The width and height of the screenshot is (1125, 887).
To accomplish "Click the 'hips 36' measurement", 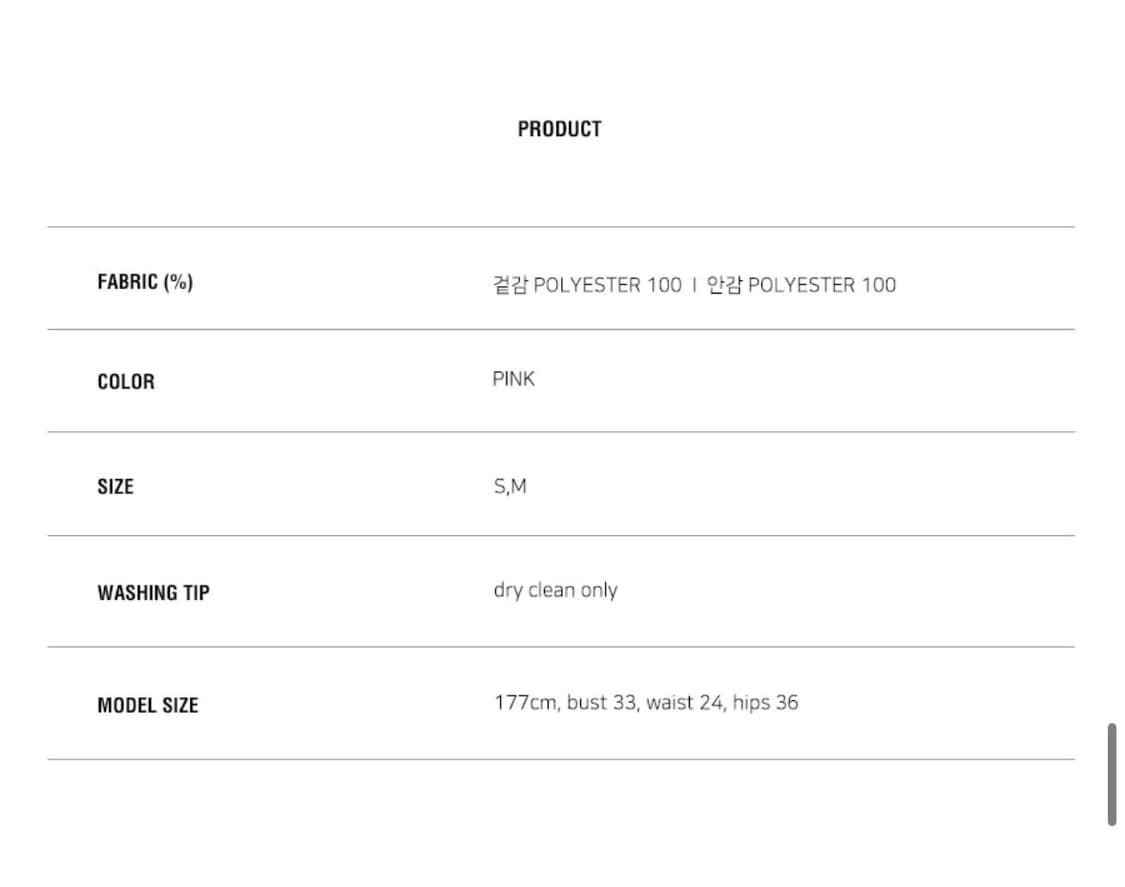I will 765,703.
